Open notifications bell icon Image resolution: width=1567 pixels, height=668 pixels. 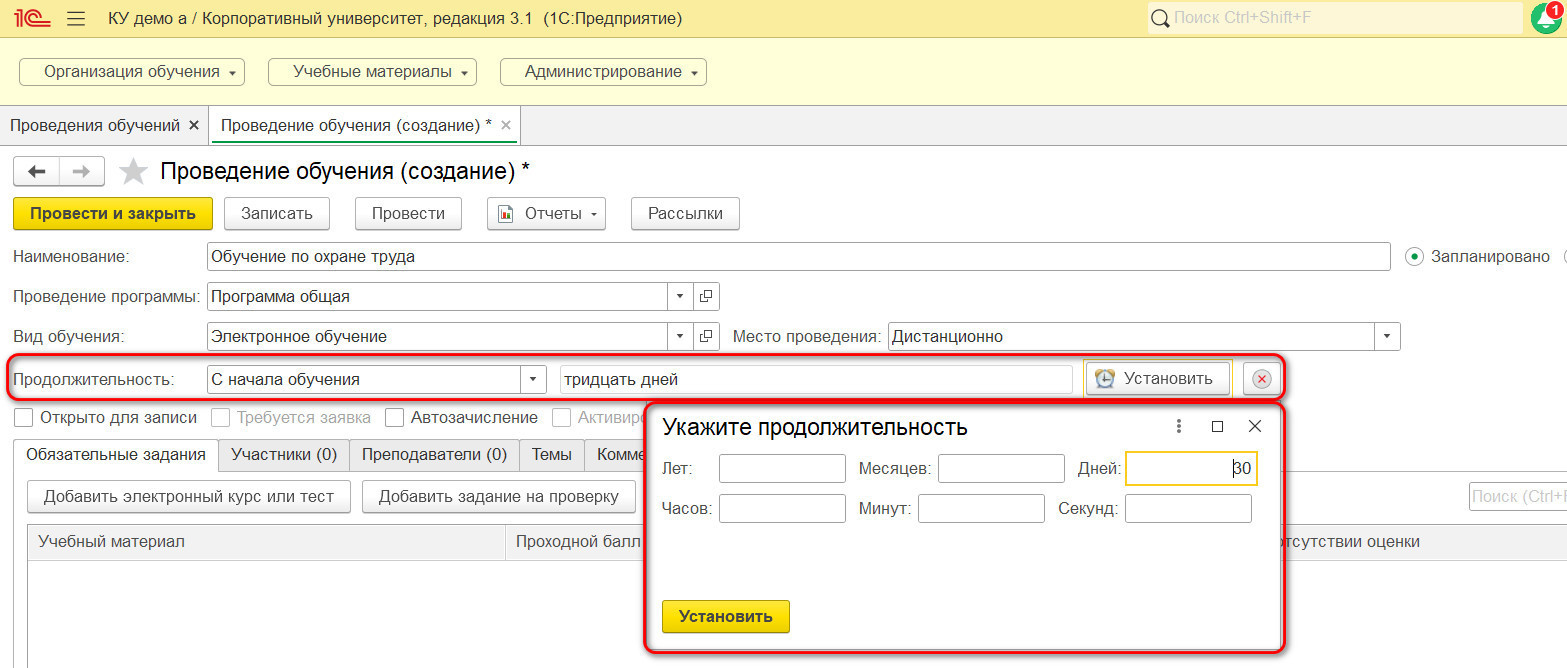[1546, 18]
